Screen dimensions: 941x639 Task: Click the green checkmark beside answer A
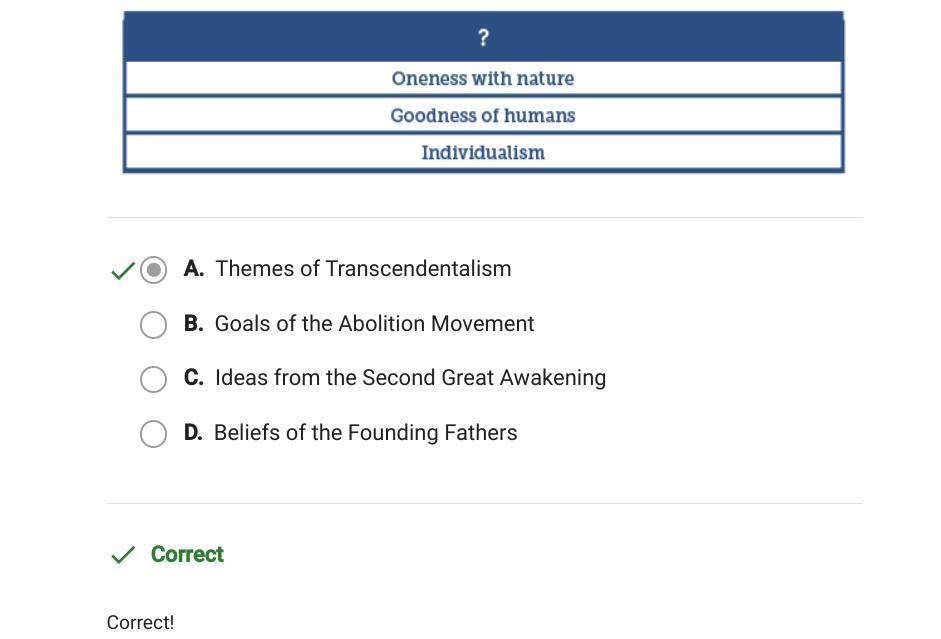[122, 271]
